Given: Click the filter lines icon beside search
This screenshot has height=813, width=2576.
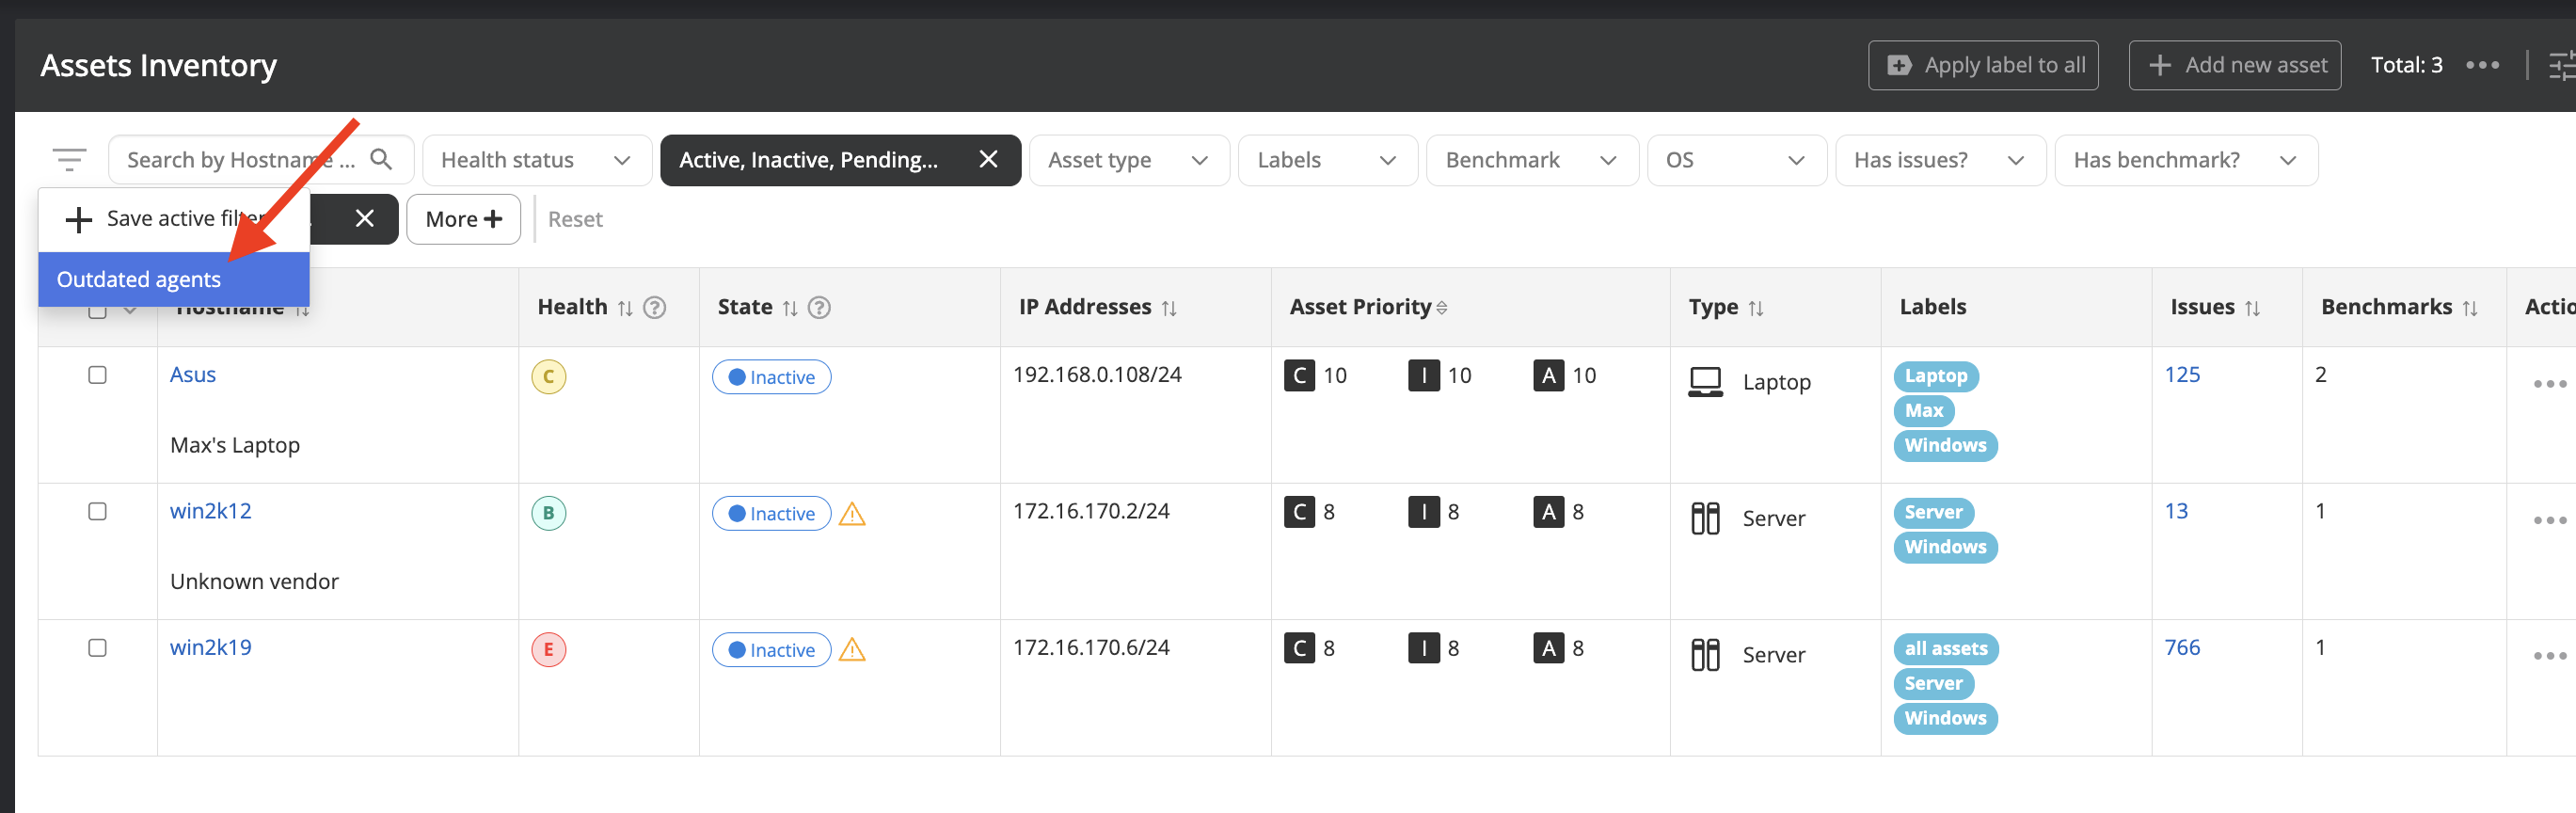Looking at the screenshot, I should [69, 160].
